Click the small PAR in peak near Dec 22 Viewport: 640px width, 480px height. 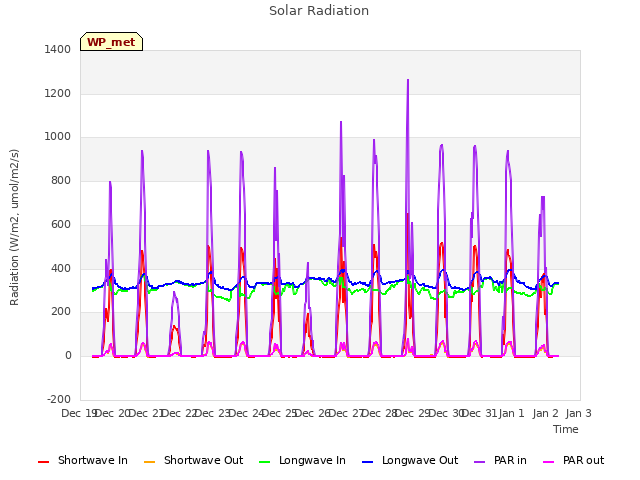coord(174,292)
